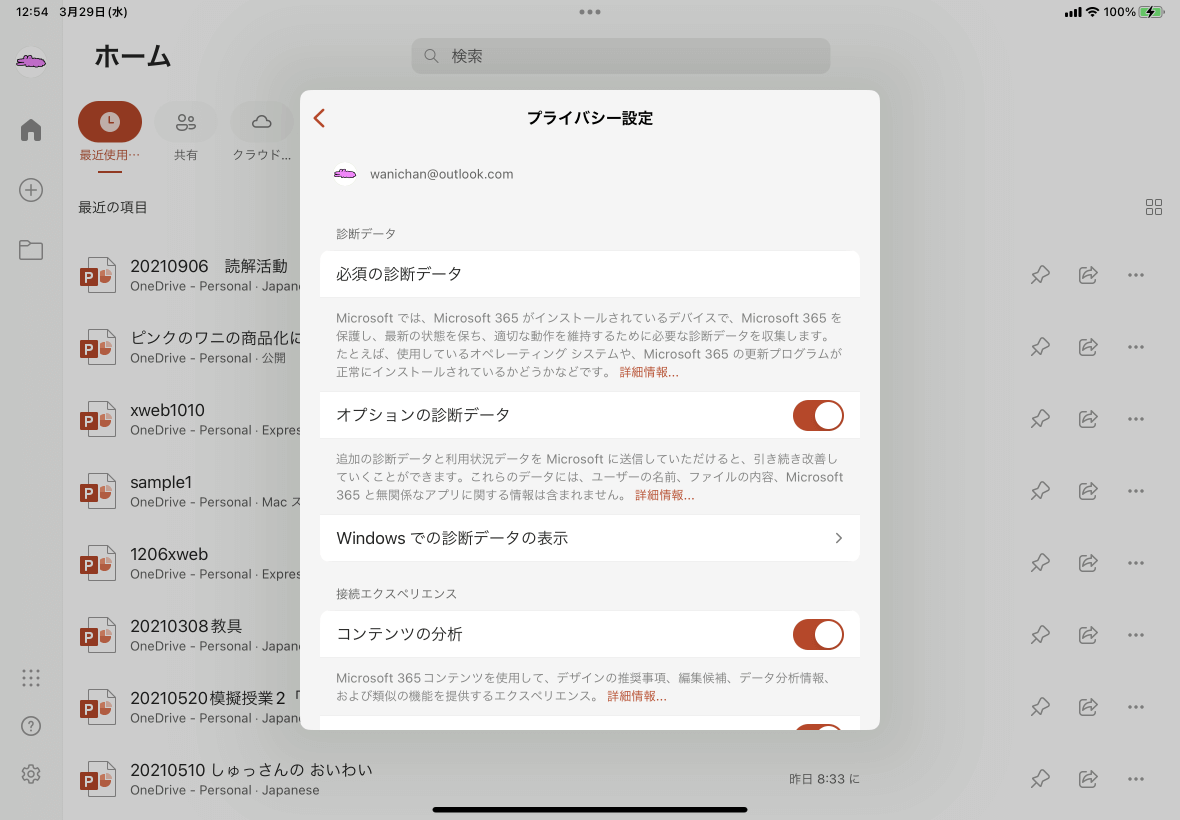1180x820 pixels.
Task: Tap the three-dot multitasking menu at top
Action: pos(590,12)
